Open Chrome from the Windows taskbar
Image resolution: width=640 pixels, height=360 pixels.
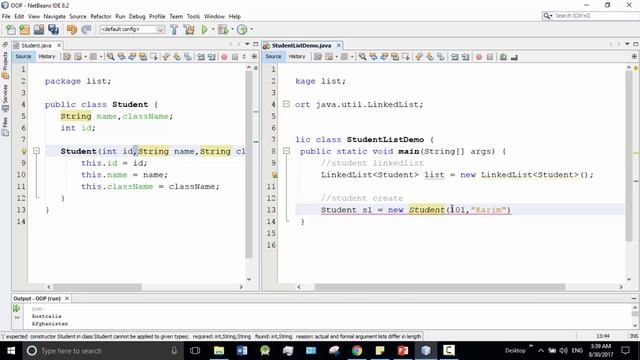pos(357,351)
